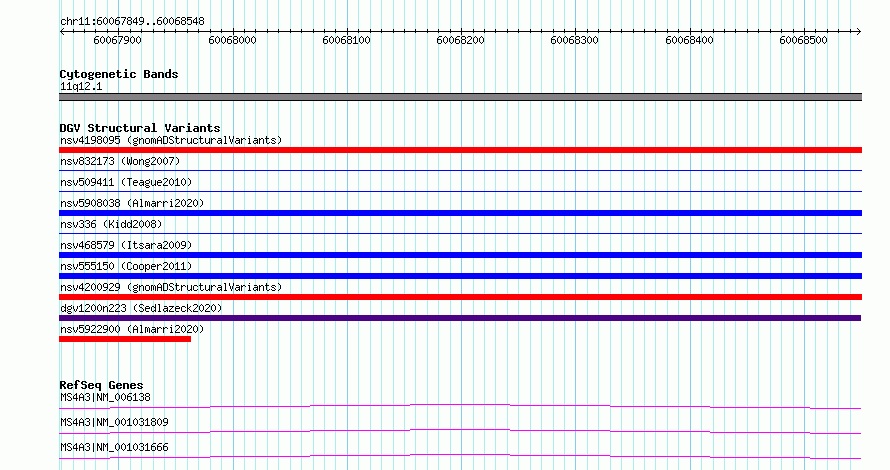Screen dimensions: 890x470
Task: Click the 60068500 ruler position
Action: click(803, 40)
